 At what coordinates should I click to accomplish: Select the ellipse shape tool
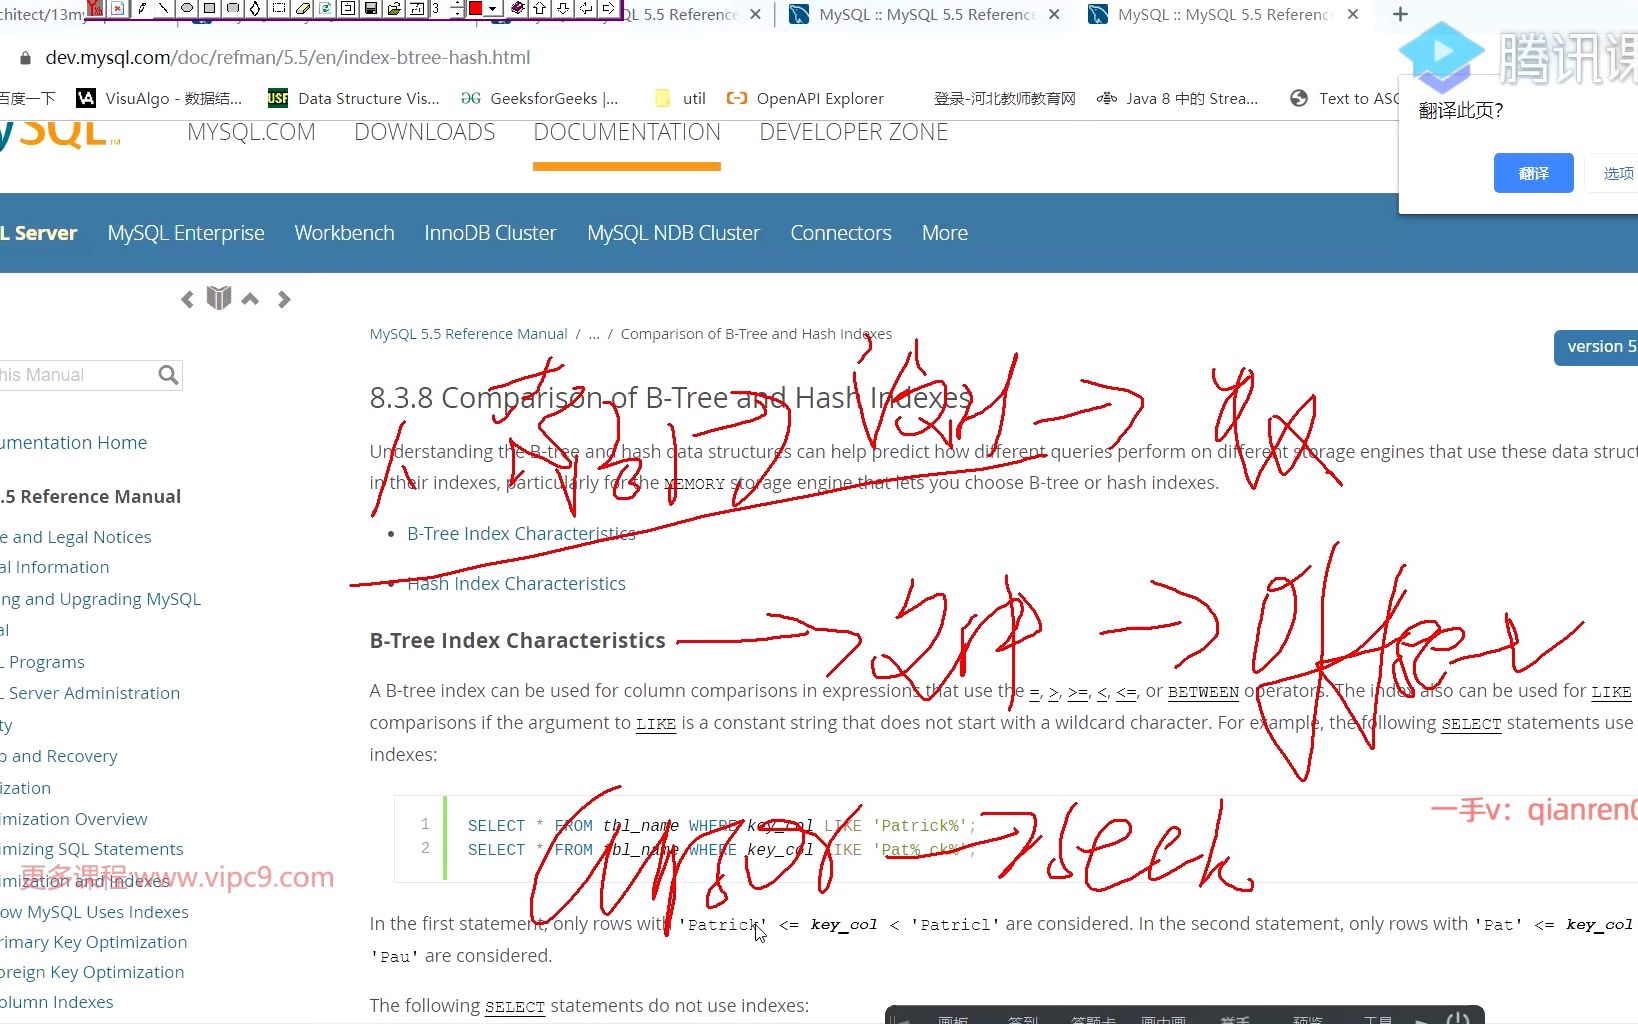pyautogui.click(x=187, y=8)
